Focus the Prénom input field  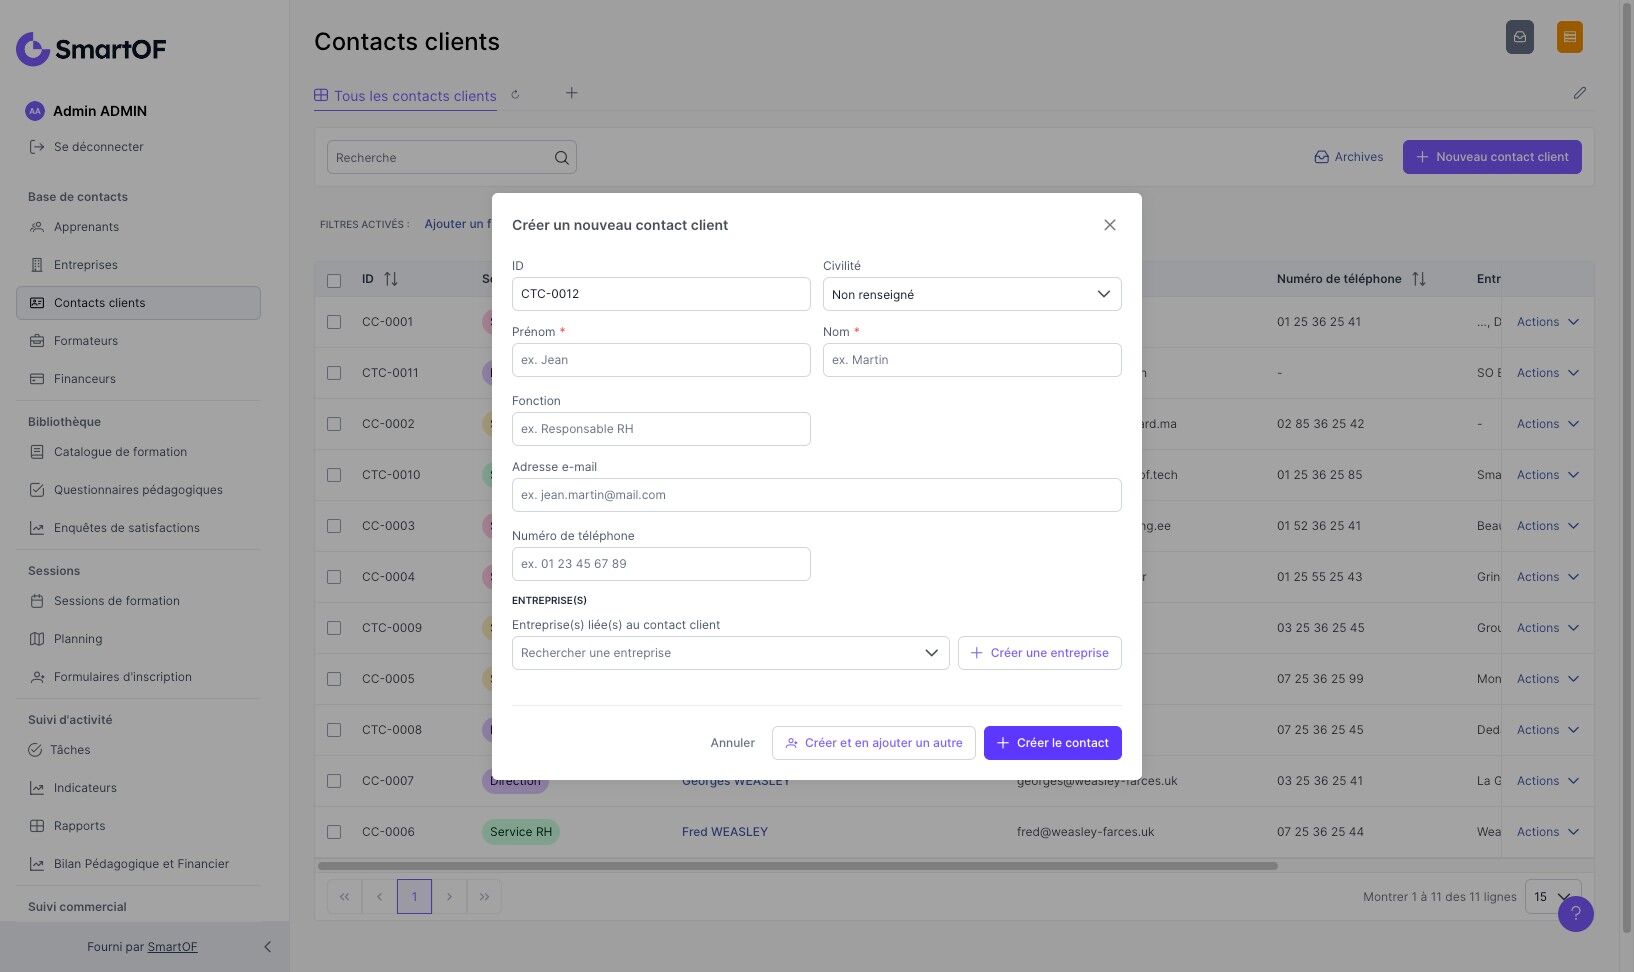661,360
